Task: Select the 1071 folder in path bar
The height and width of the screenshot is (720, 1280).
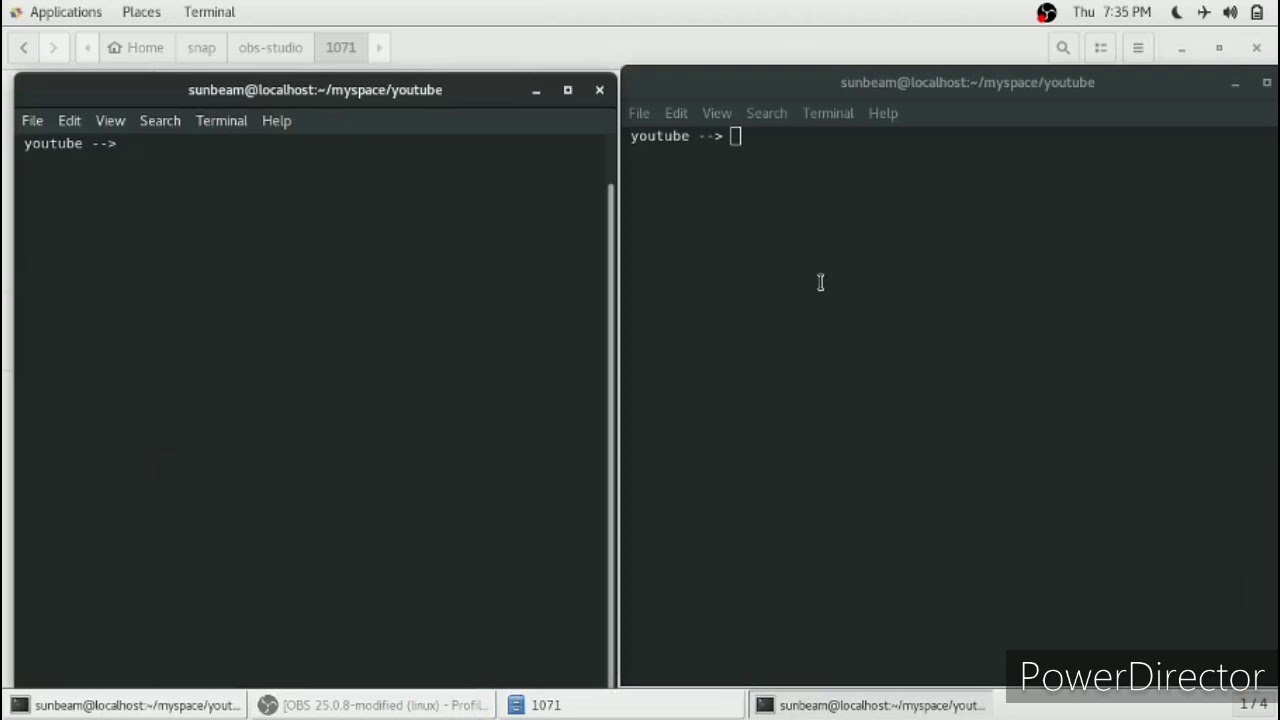Action: (340, 48)
